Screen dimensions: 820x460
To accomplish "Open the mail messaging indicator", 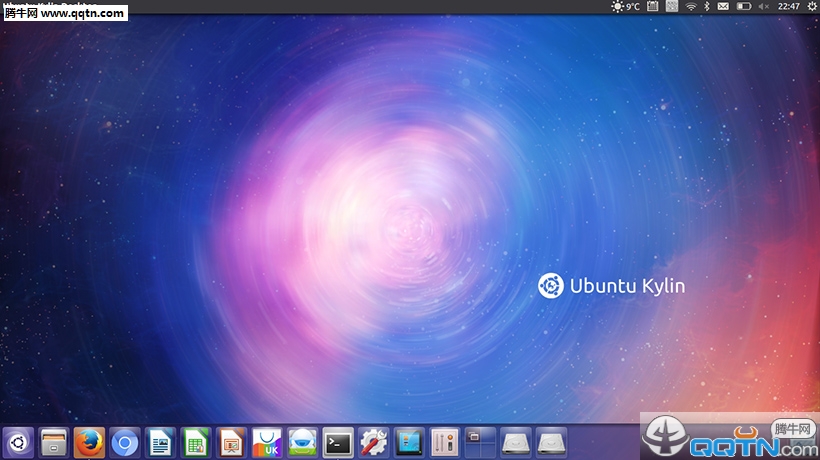I will [x=723, y=6].
